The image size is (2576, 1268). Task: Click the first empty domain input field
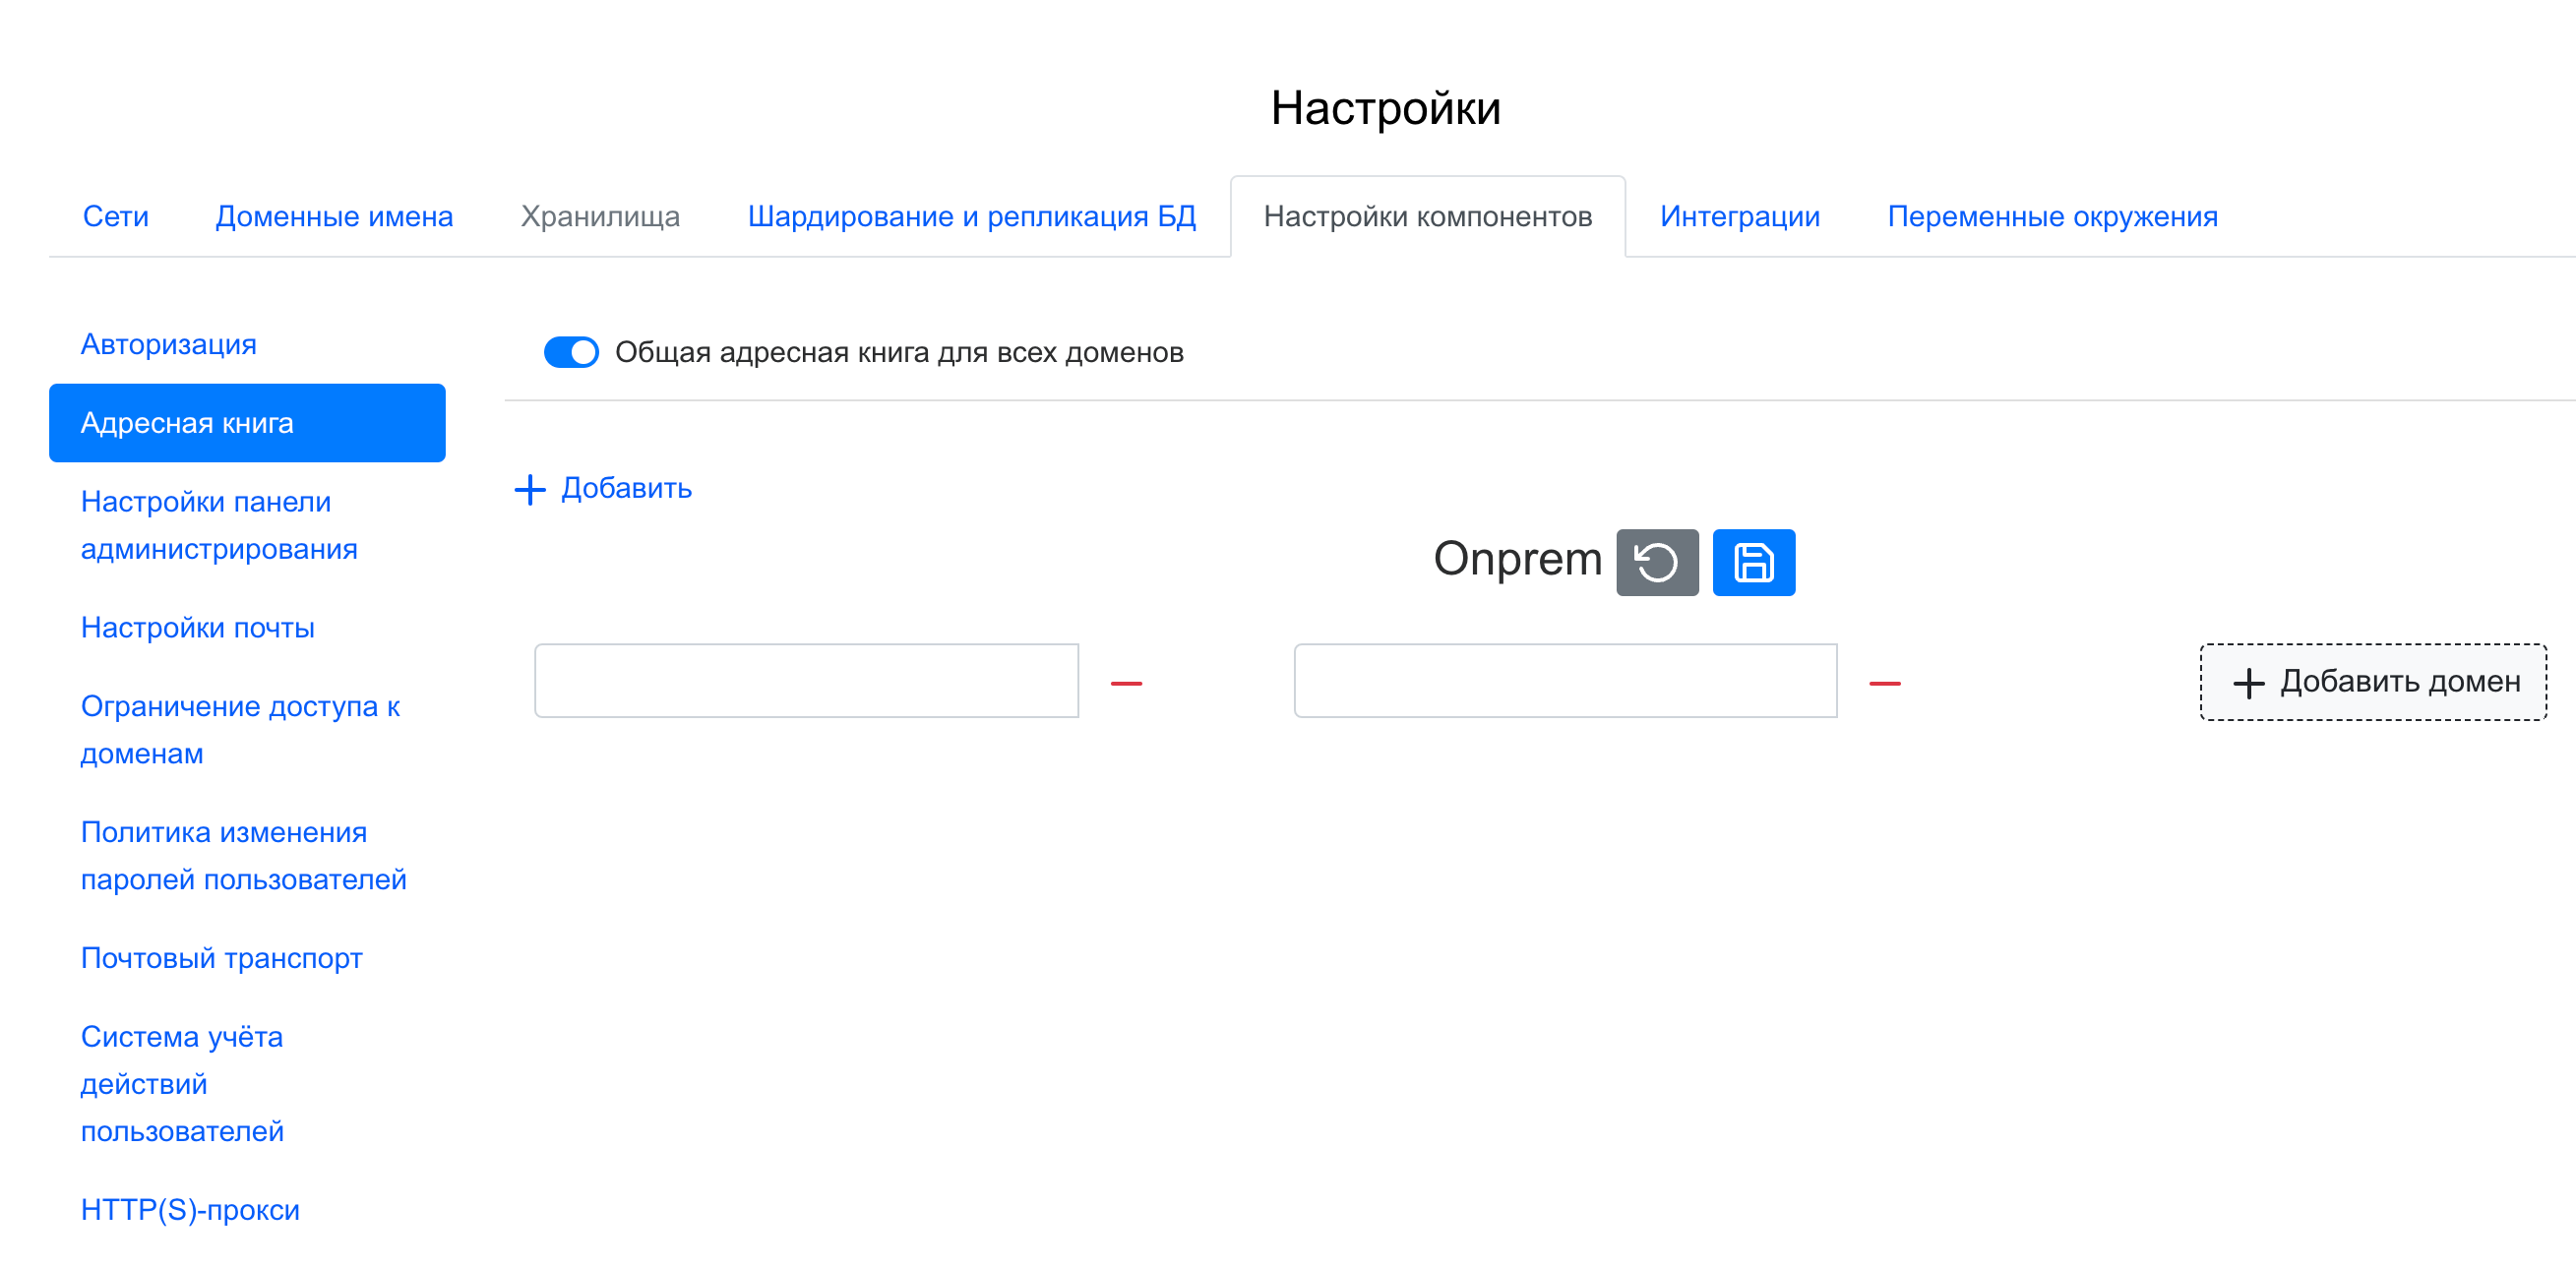click(x=806, y=680)
